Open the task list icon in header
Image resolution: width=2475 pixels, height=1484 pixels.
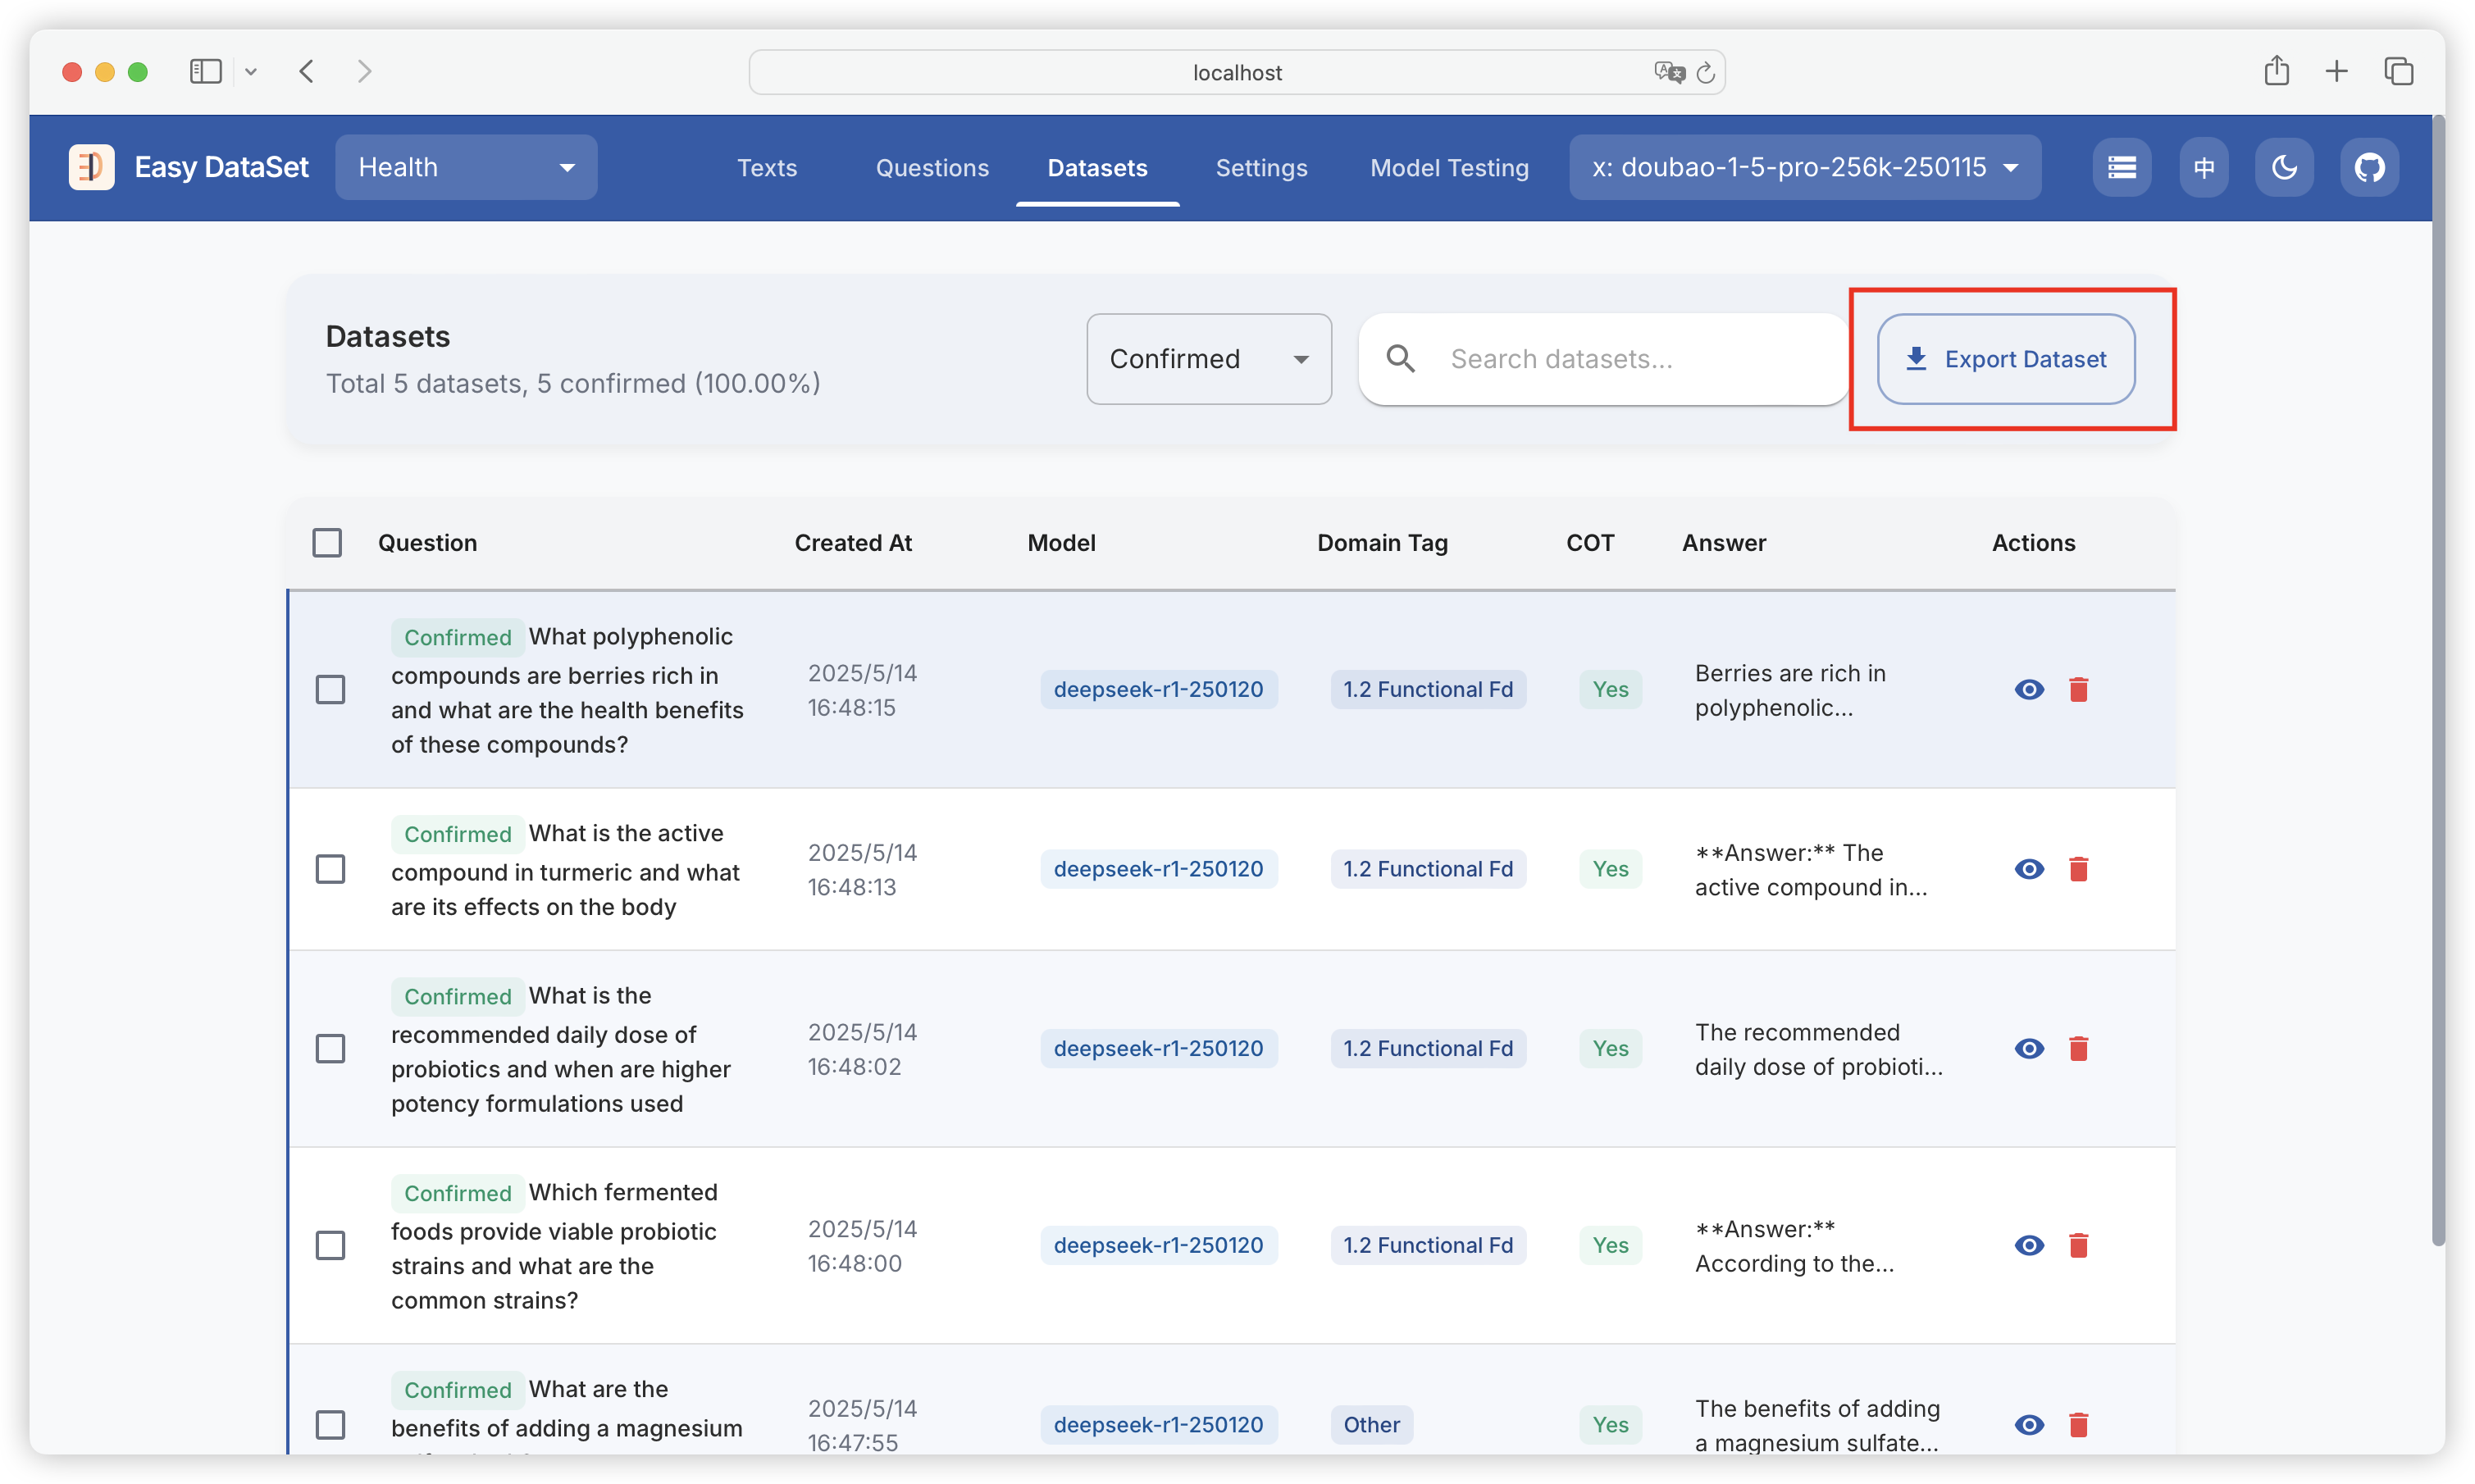(x=2121, y=167)
